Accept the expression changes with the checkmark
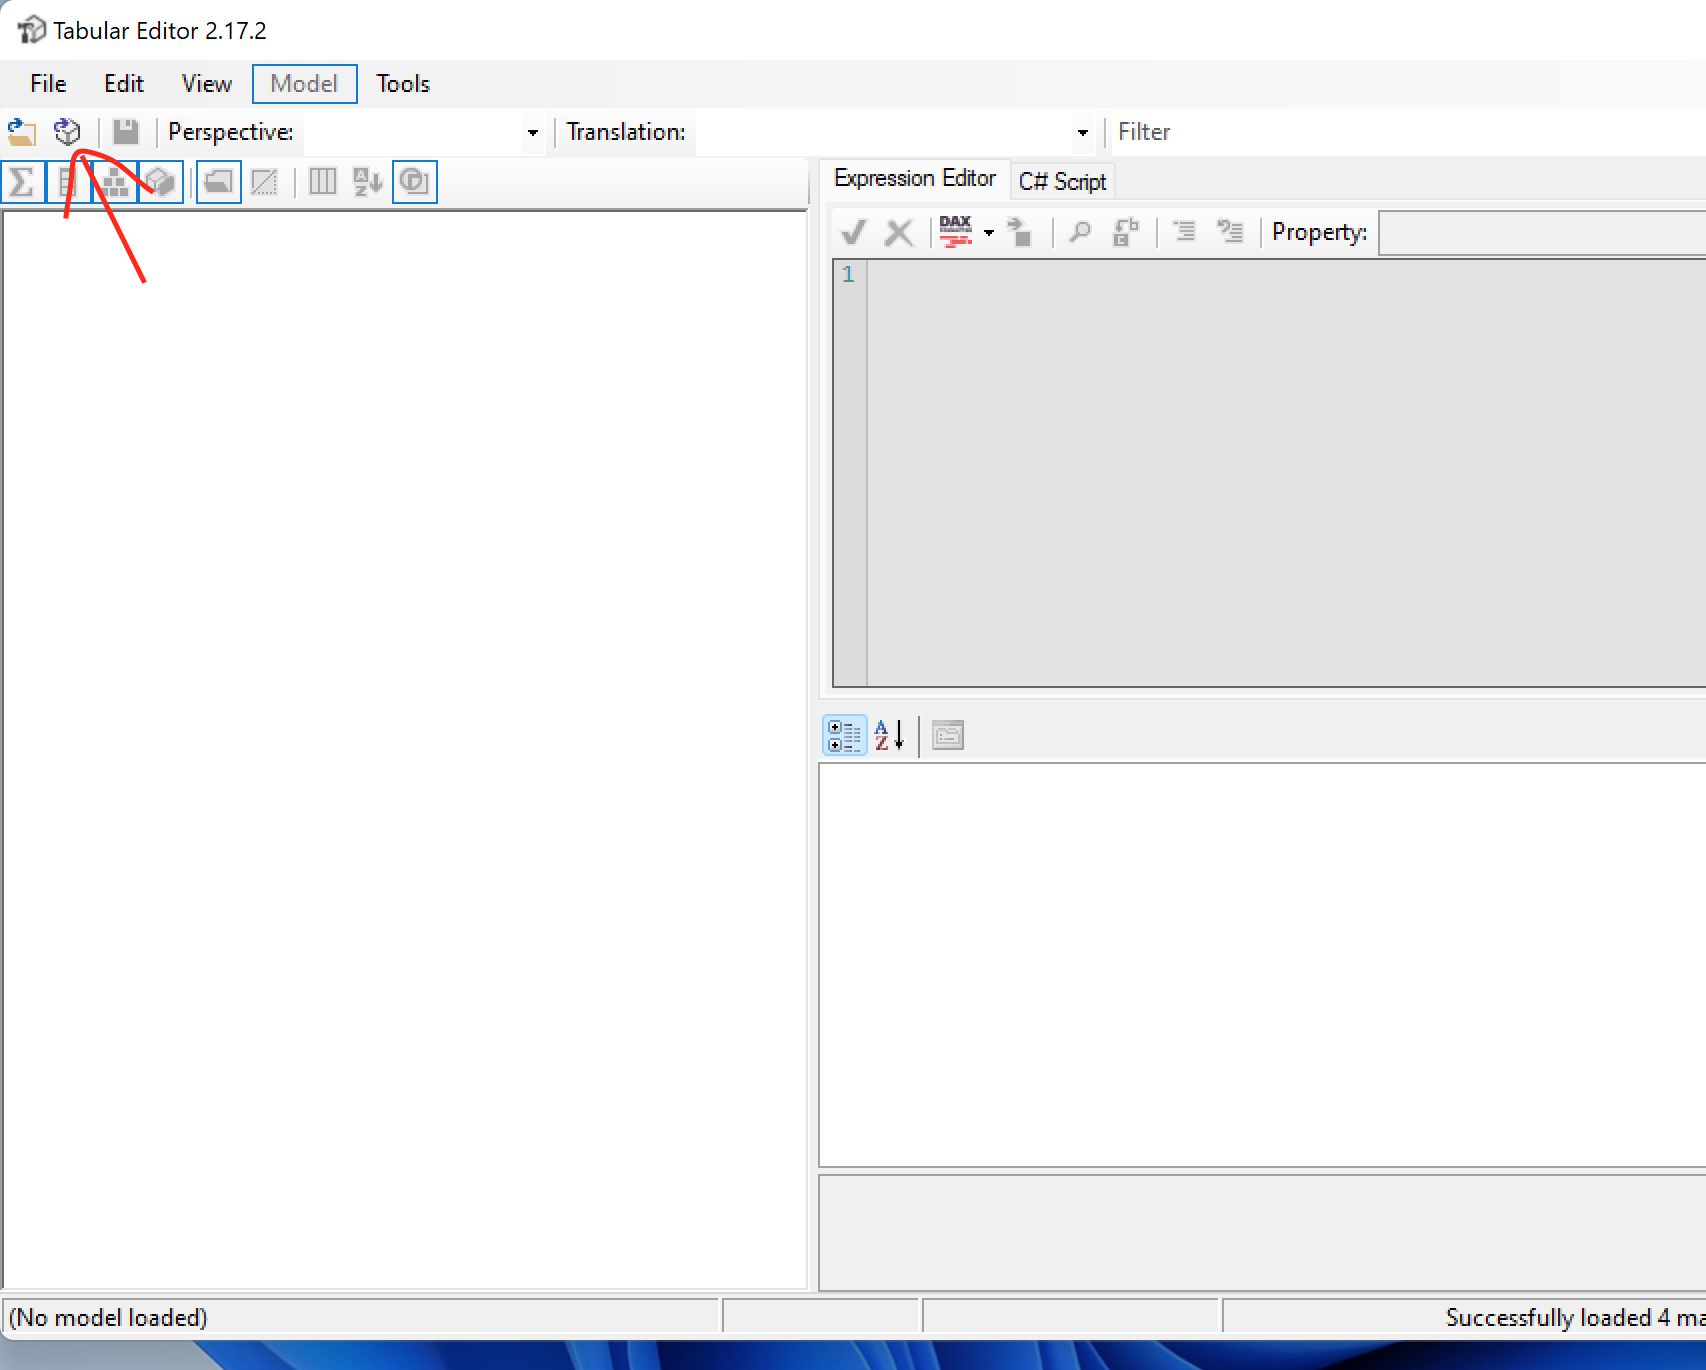The image size is (1706, 1370). click(854, 232)
